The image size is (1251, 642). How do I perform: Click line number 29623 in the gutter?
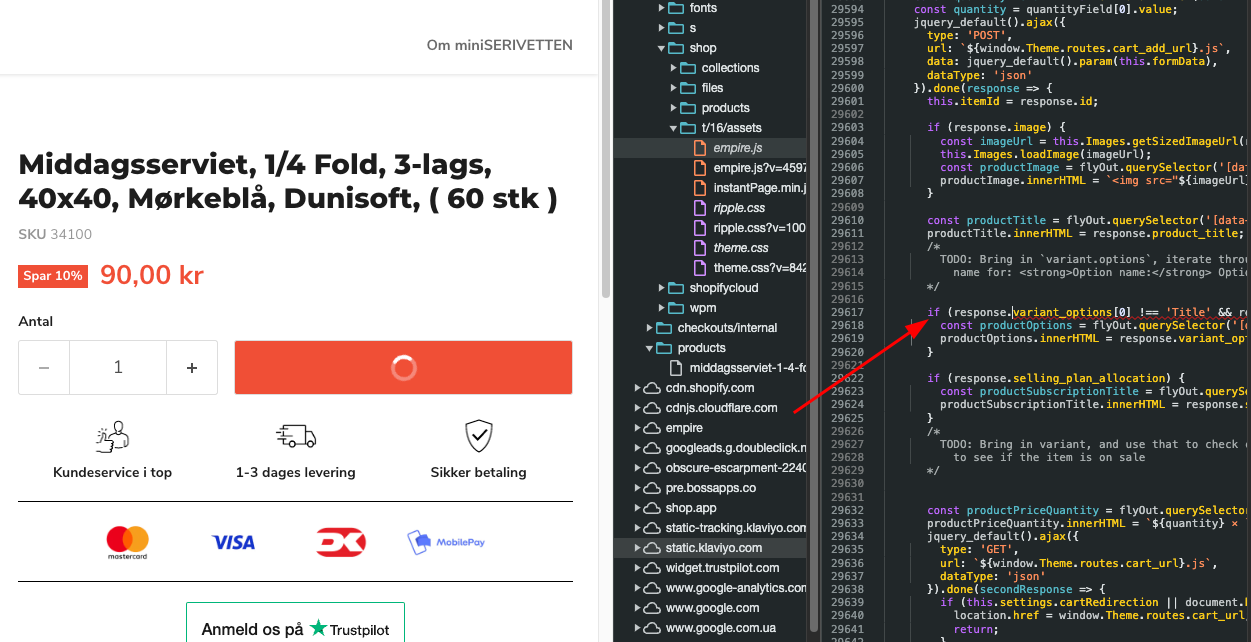(847, 391)
